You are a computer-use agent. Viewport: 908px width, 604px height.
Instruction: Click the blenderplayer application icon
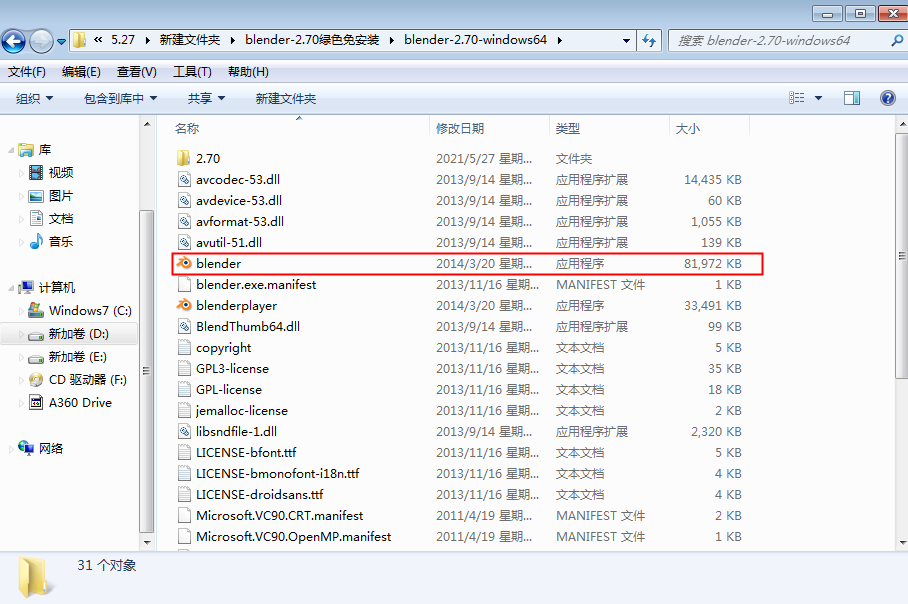(184, 306)
